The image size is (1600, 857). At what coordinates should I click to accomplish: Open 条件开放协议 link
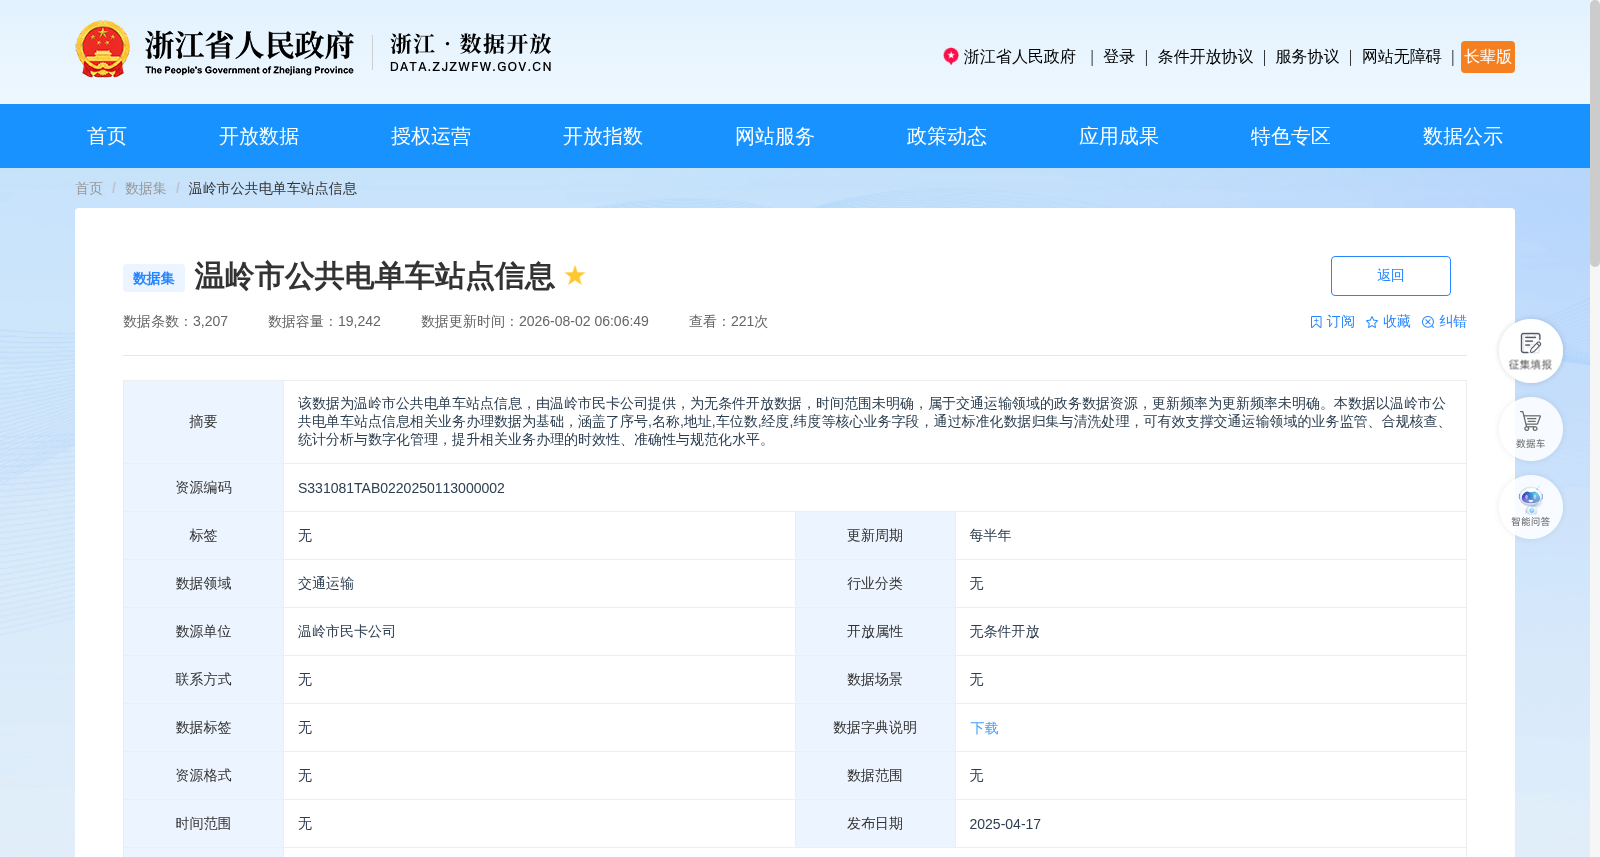[1205, 57]
